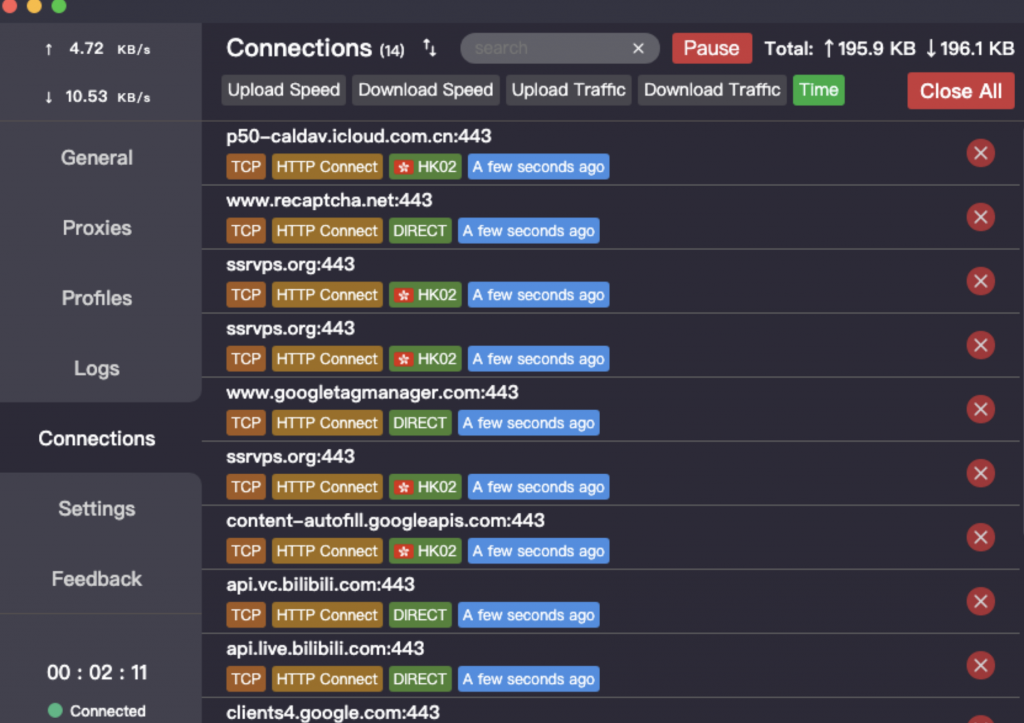
Task: Click the Connections (14) heading
Action: click(x=315, y=48)
